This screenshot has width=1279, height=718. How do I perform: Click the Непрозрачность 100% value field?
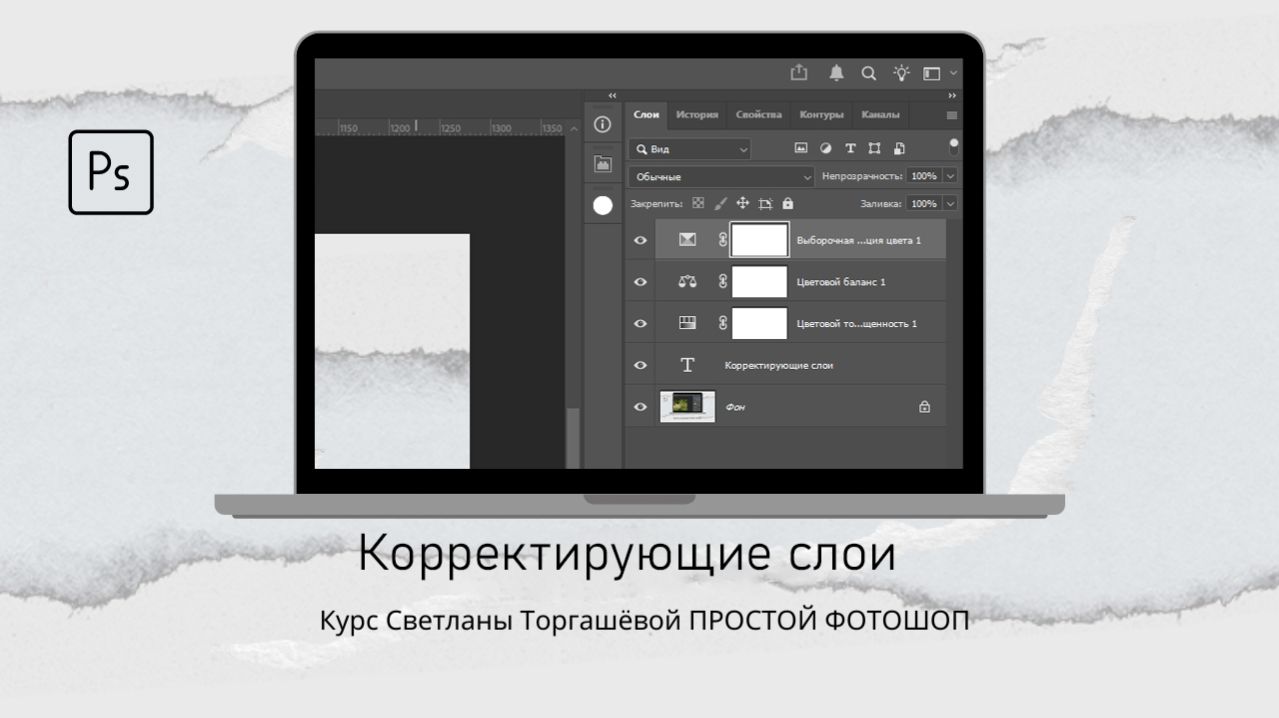[x=924, y=176]
